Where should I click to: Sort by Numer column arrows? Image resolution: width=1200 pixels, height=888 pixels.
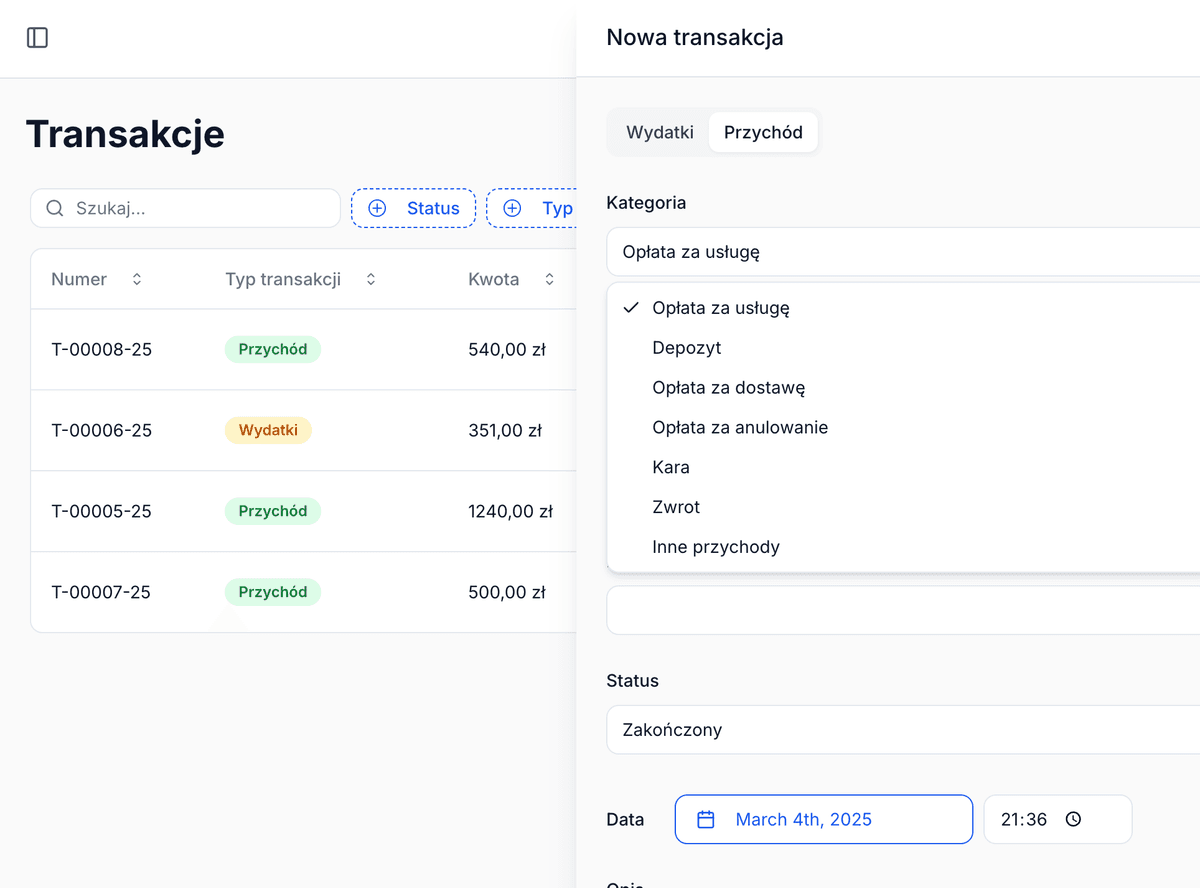[x=137, y=279]
